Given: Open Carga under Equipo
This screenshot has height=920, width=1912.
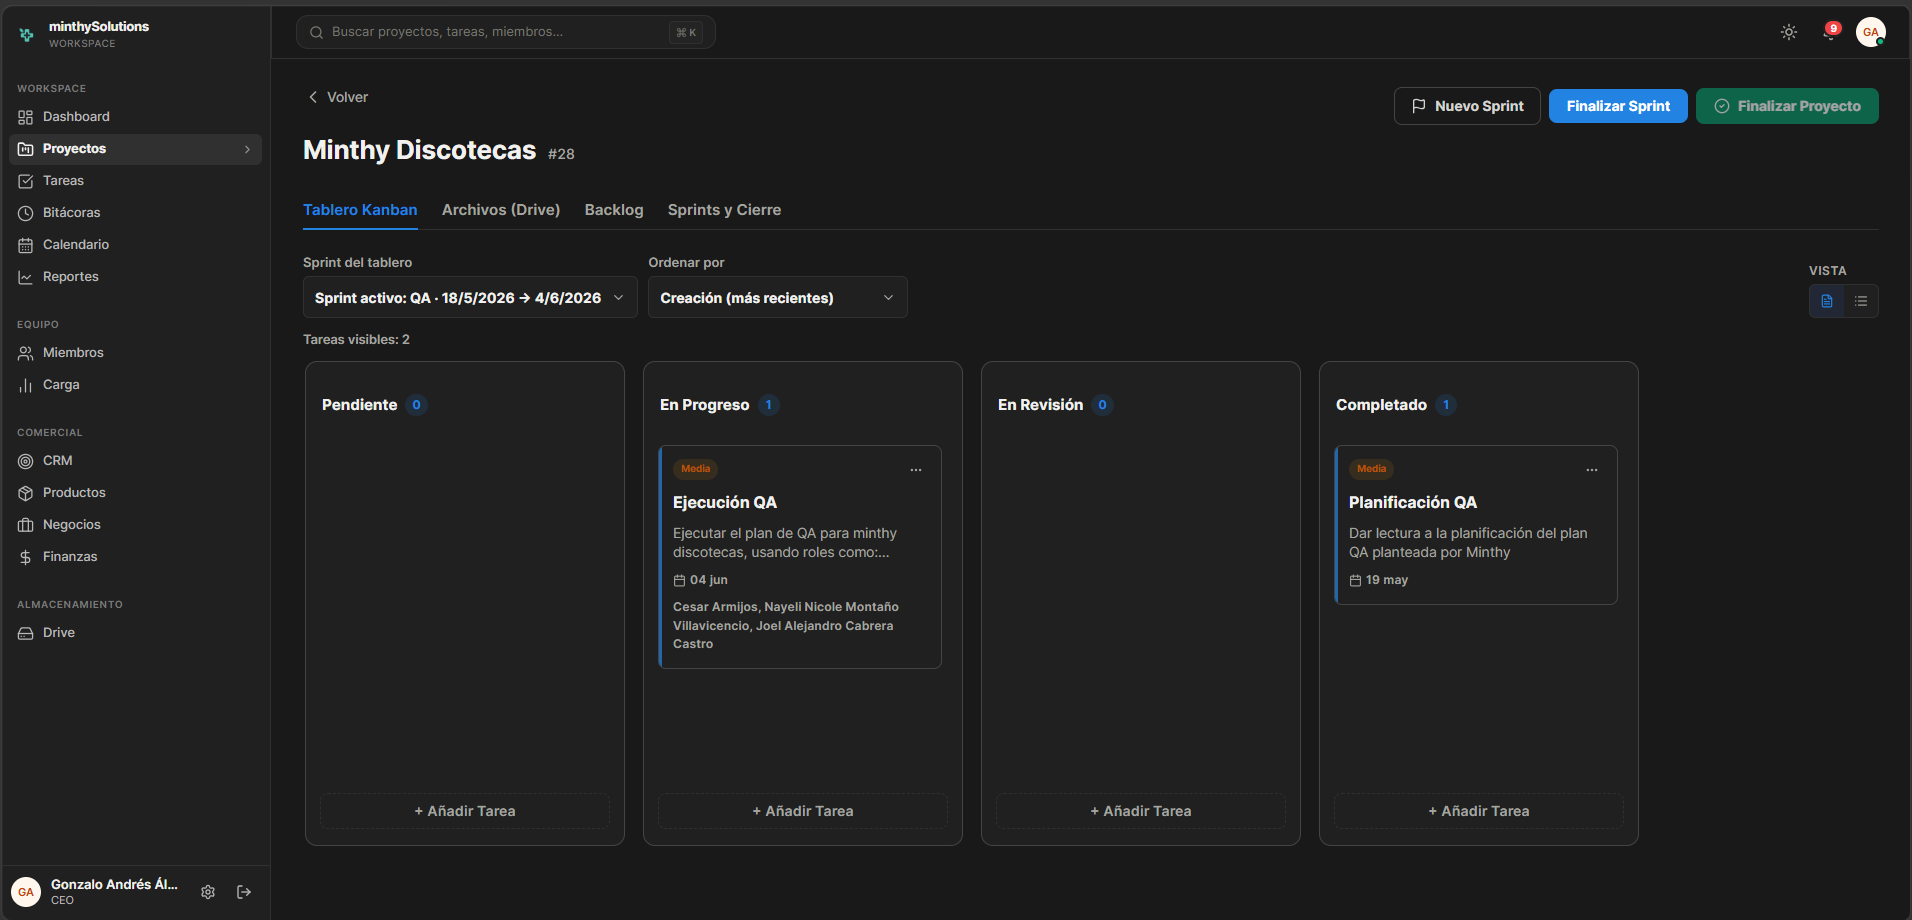Looking at the screenshot, I should [x=135, y=385].
